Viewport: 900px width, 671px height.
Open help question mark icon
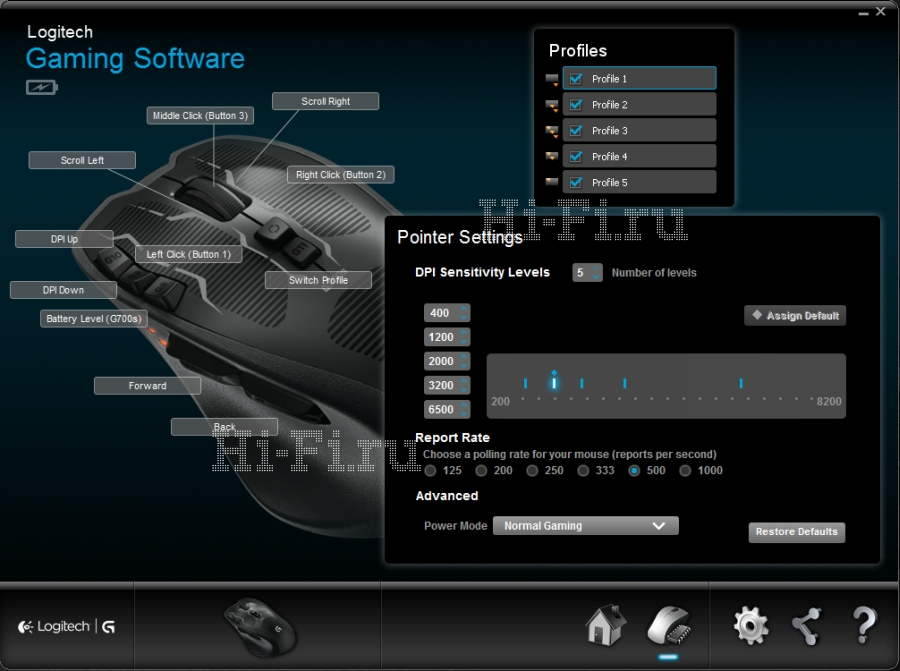point(865,626)
